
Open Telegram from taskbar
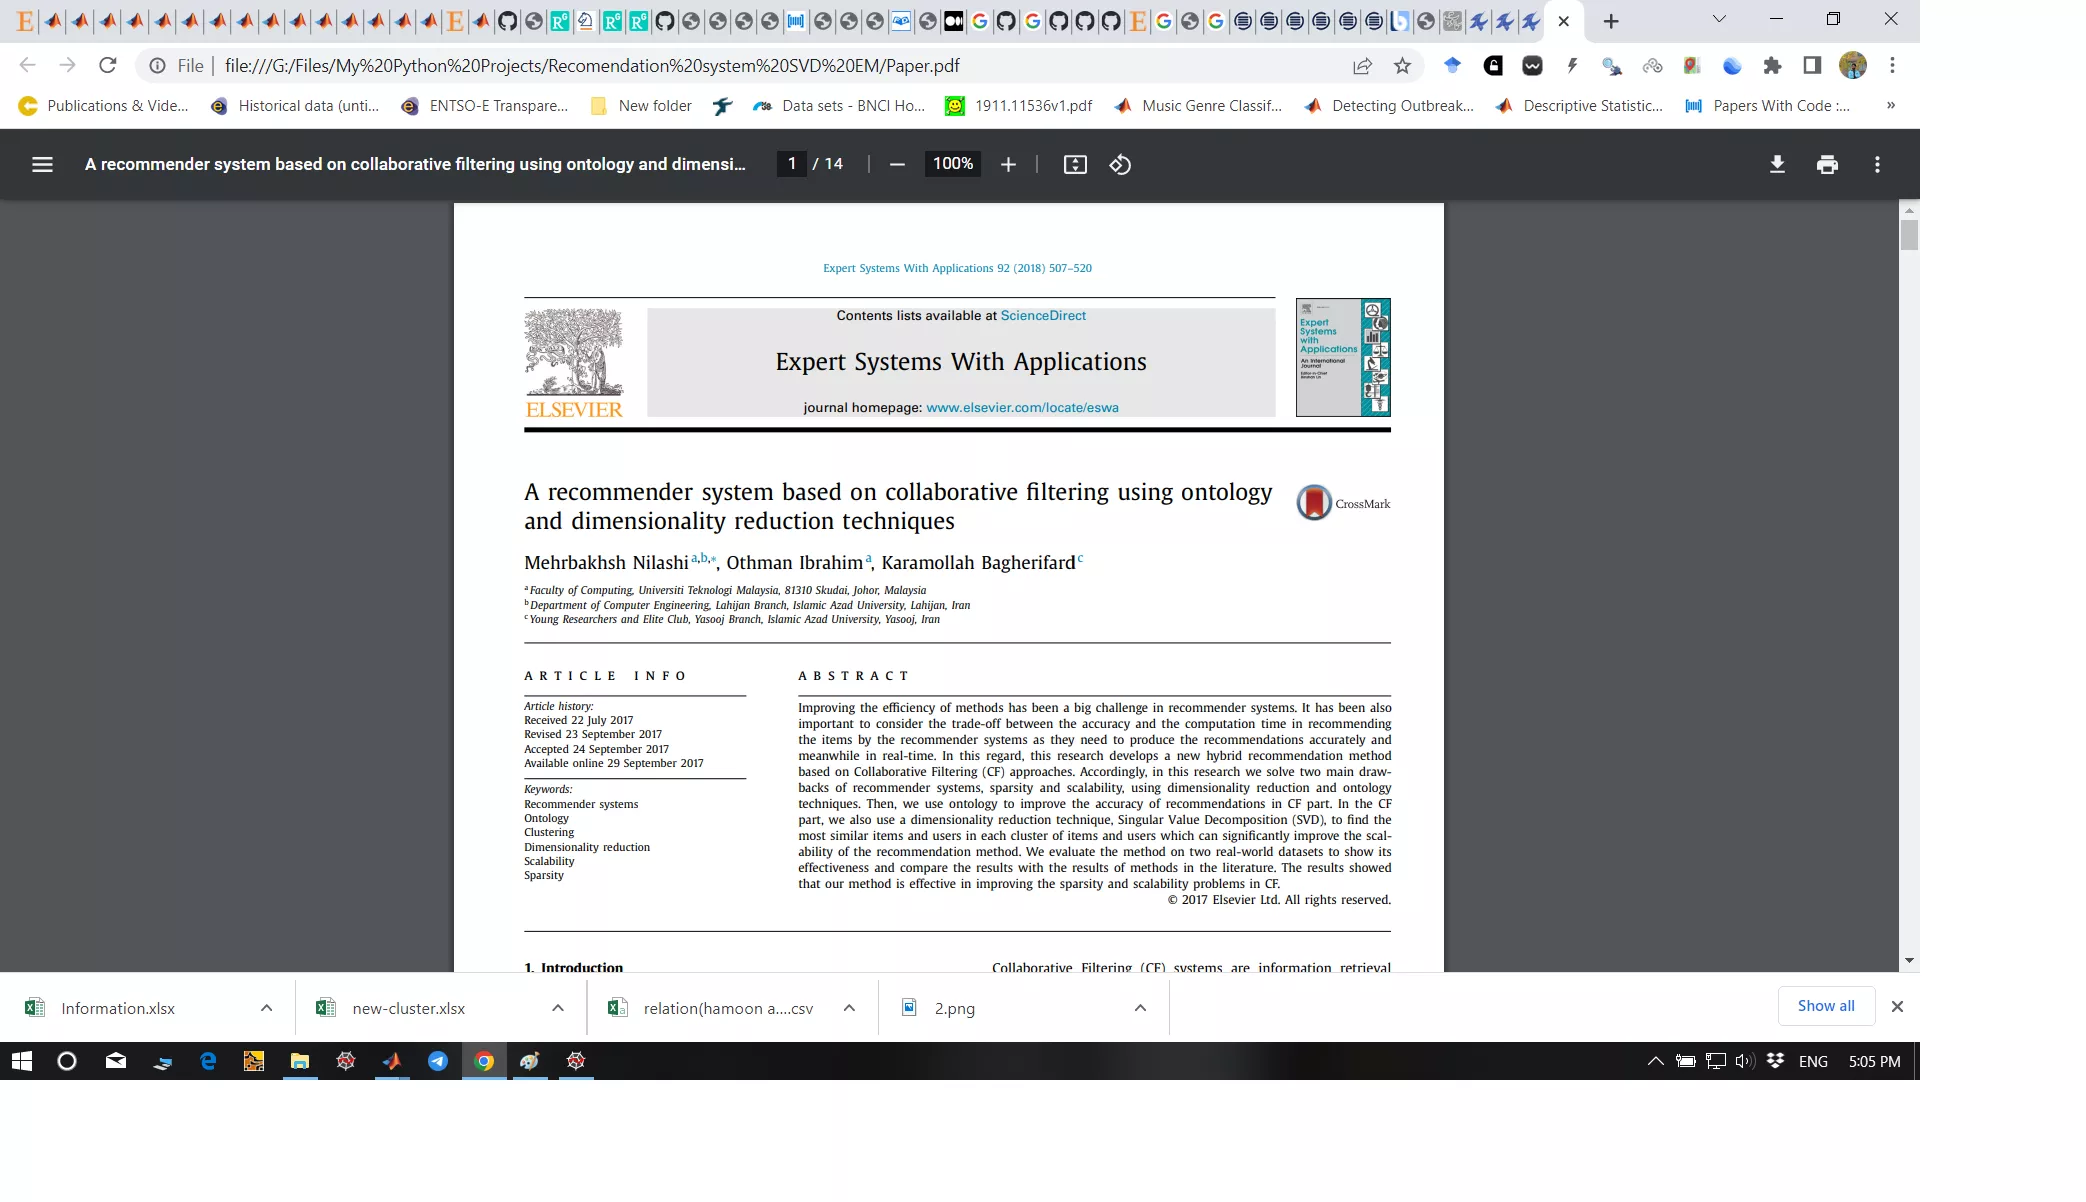(438, 1061)
